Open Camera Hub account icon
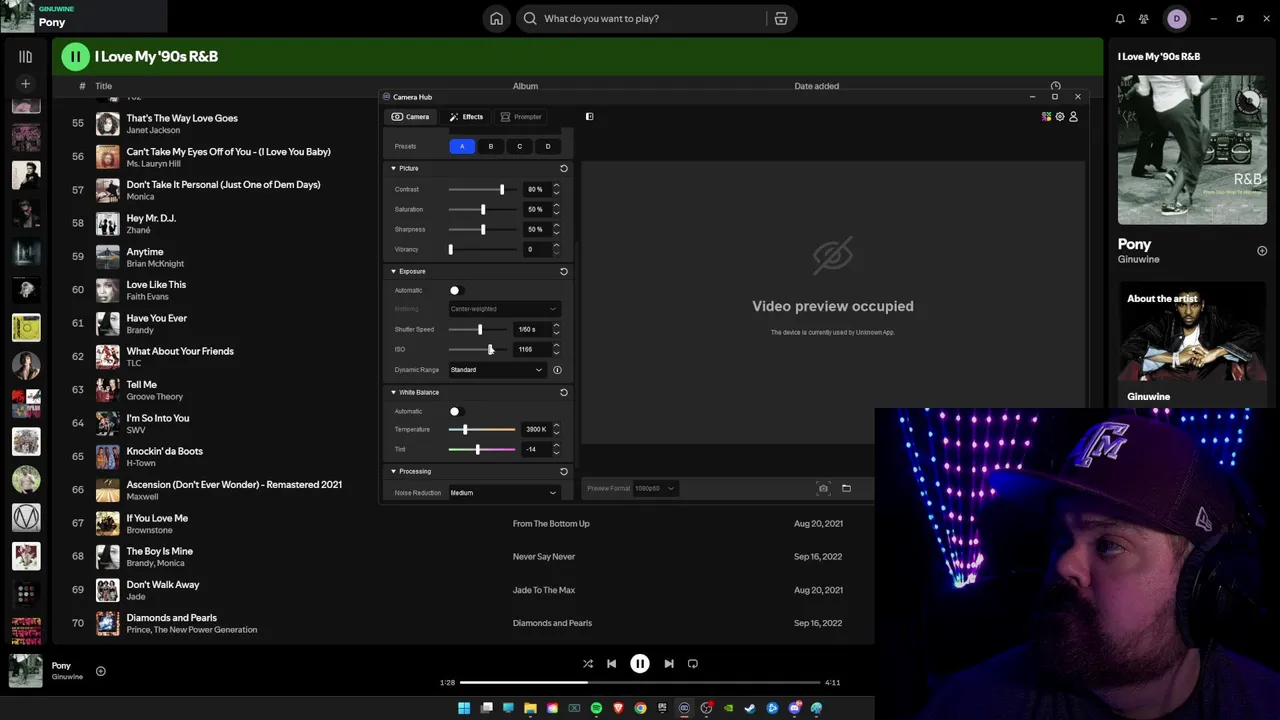Viewport: 1280px width, 720px height. (1073, 117)
